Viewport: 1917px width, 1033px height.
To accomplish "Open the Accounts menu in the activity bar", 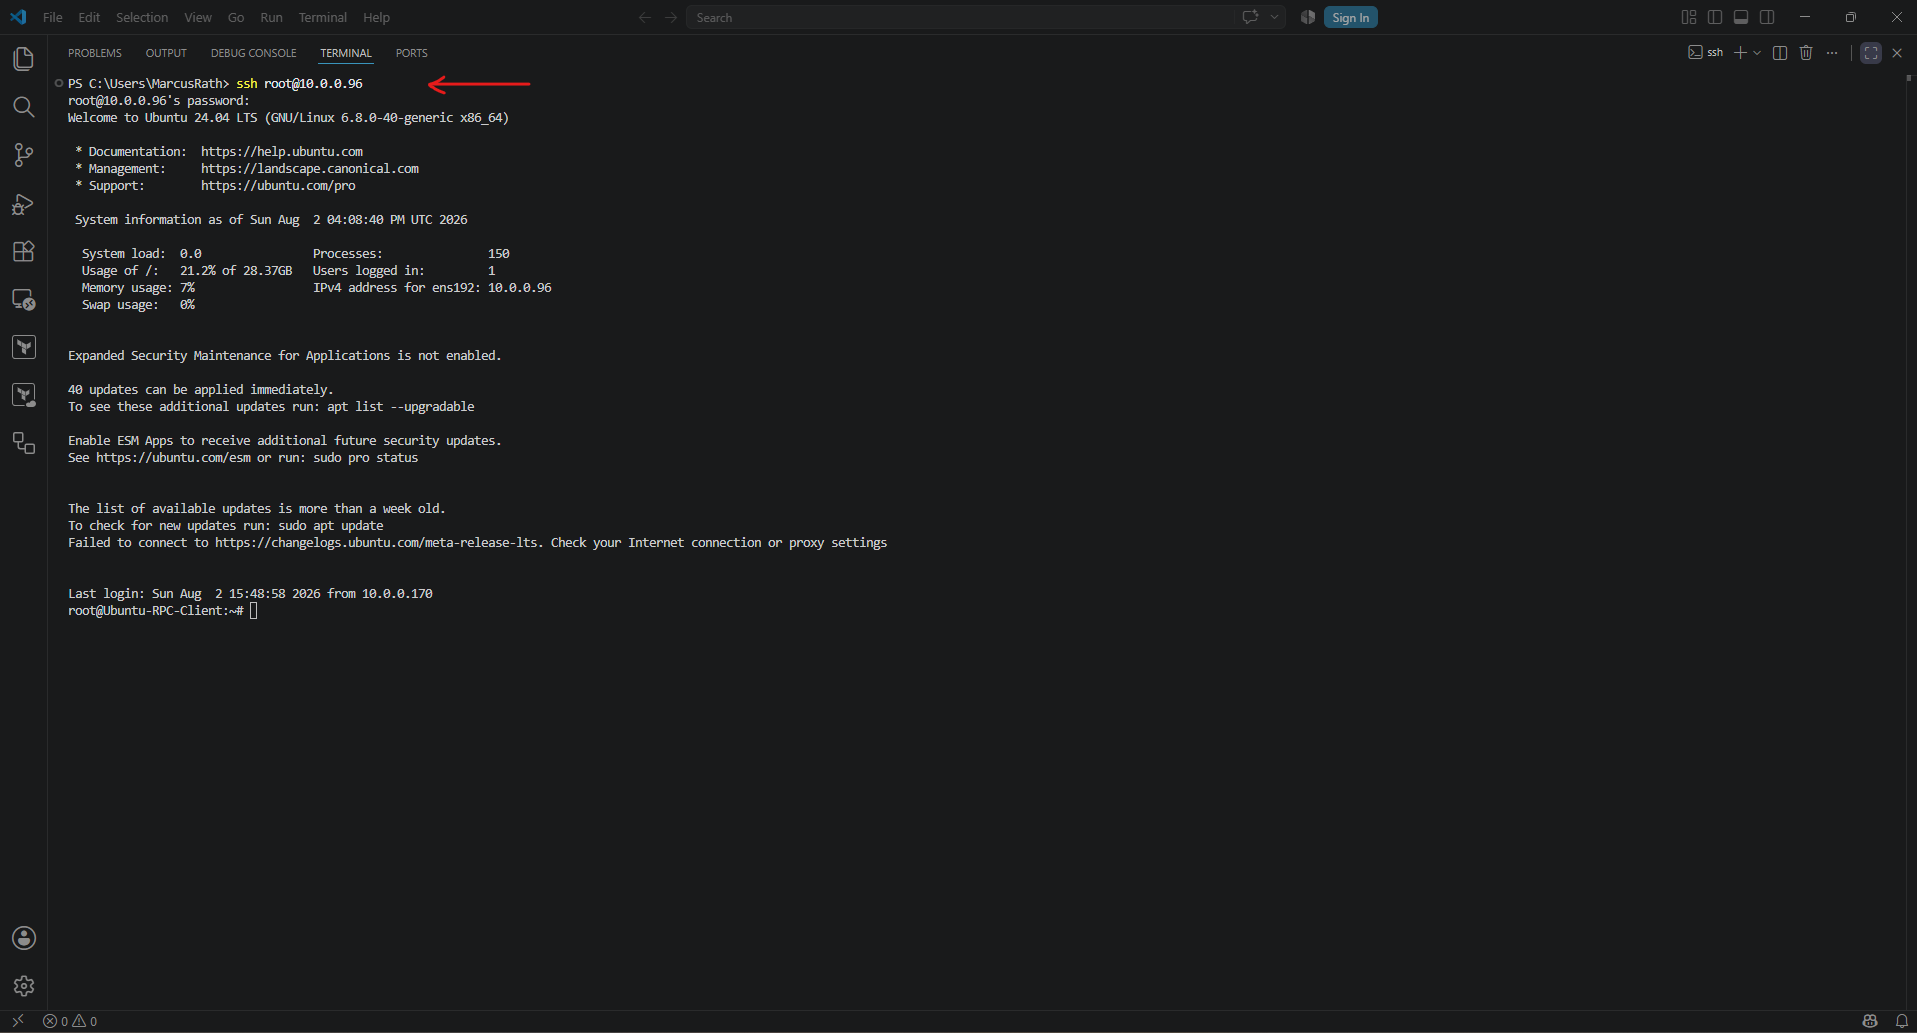I will (x=24, y=938).
